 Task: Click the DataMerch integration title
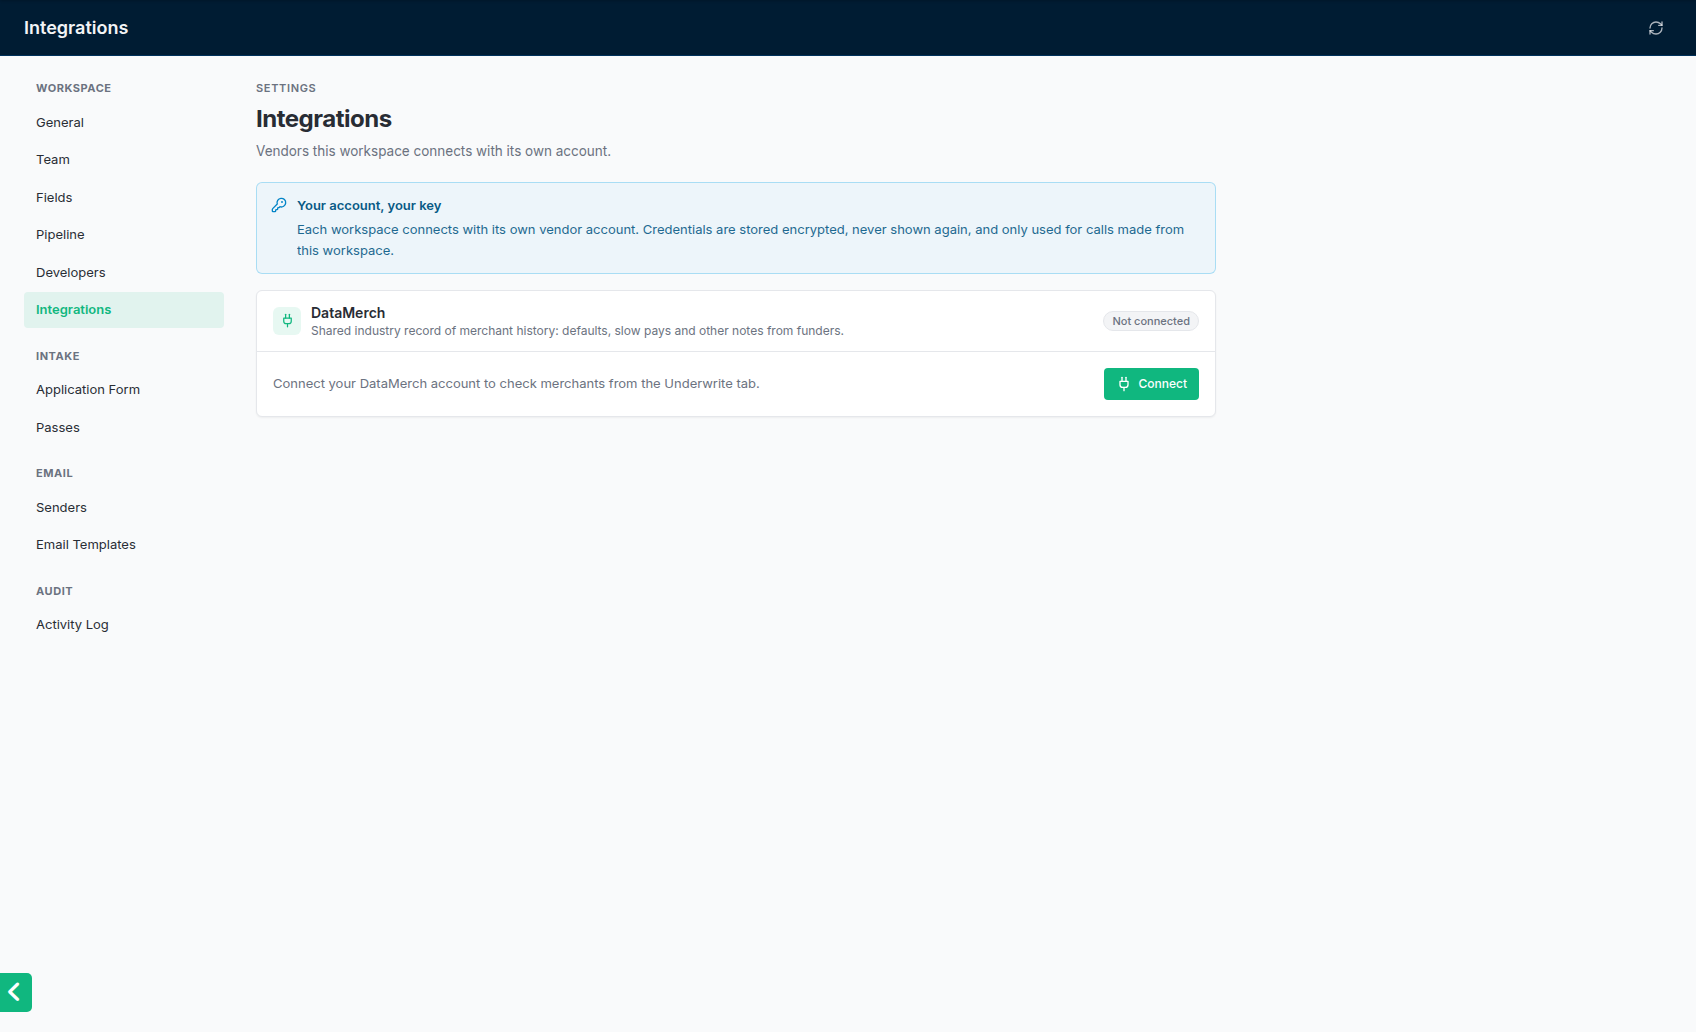[348, 313]
